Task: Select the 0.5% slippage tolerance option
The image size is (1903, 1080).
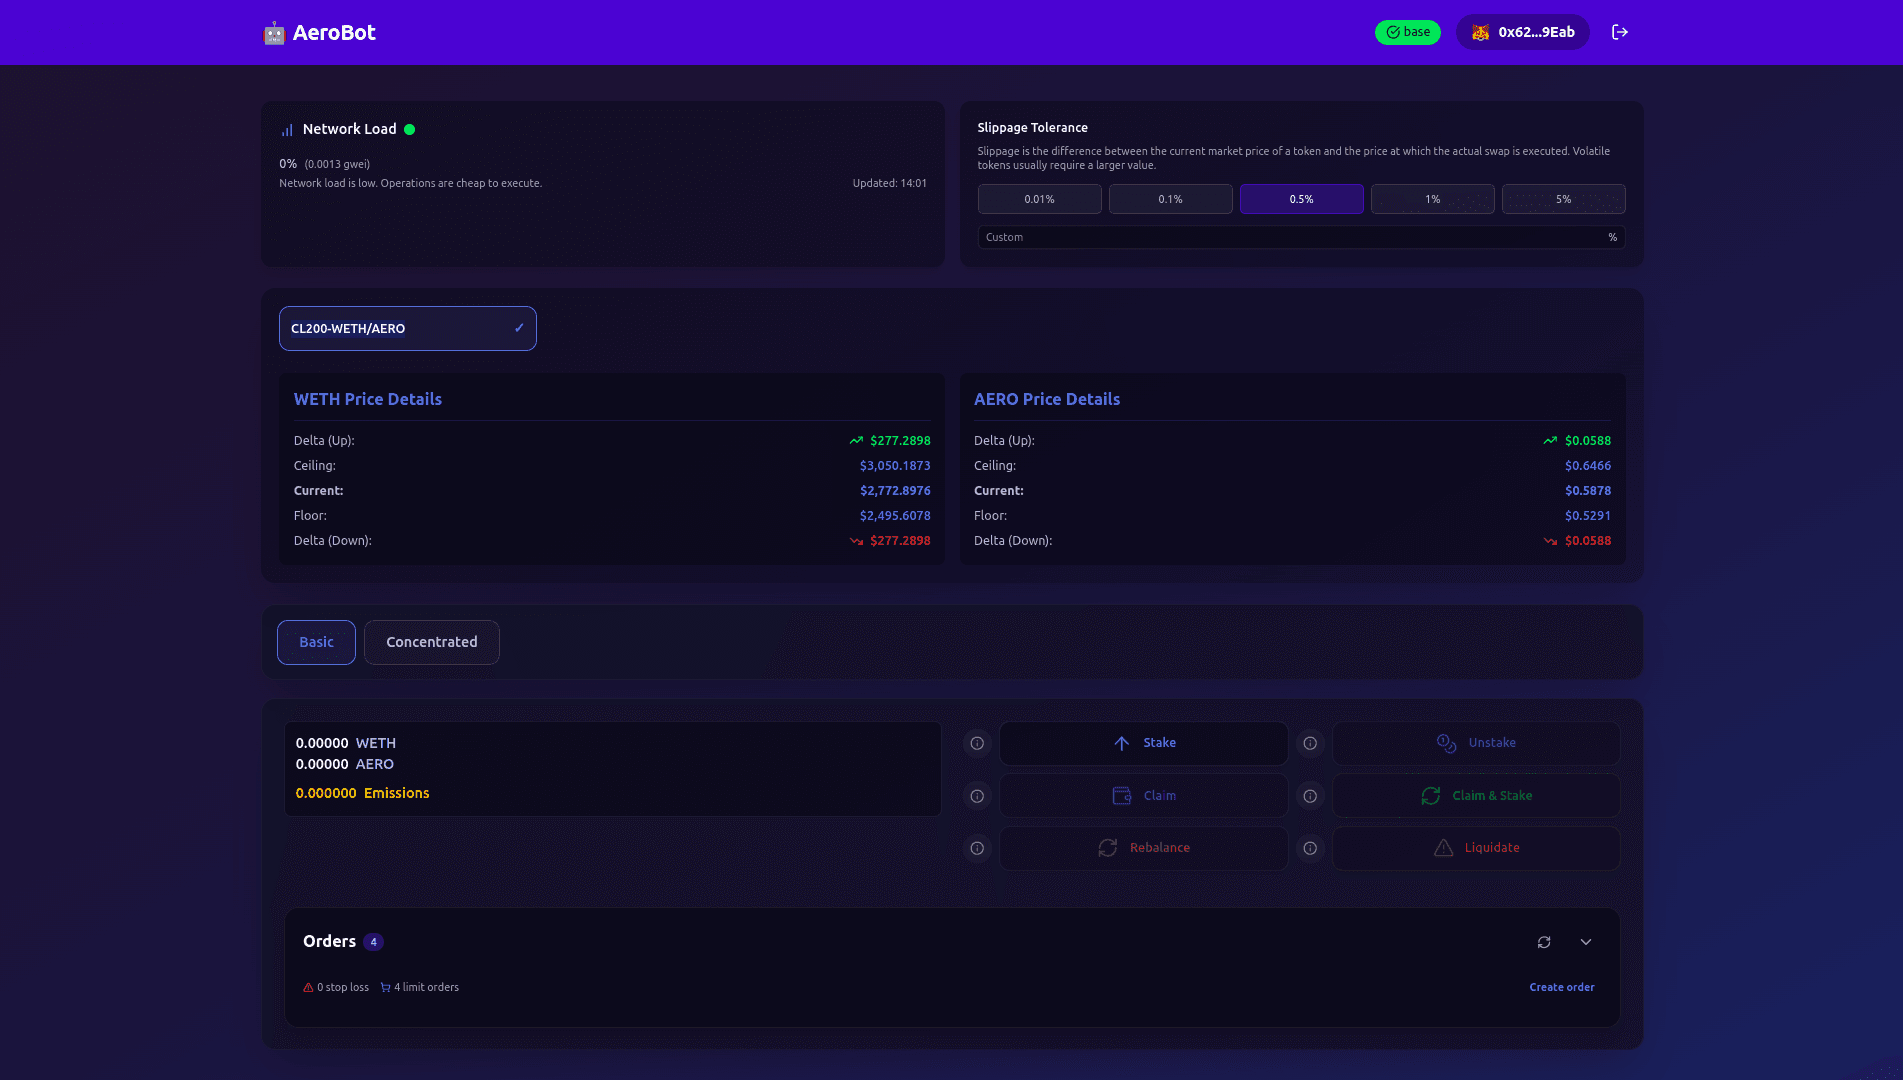Action: (1301, 198)
